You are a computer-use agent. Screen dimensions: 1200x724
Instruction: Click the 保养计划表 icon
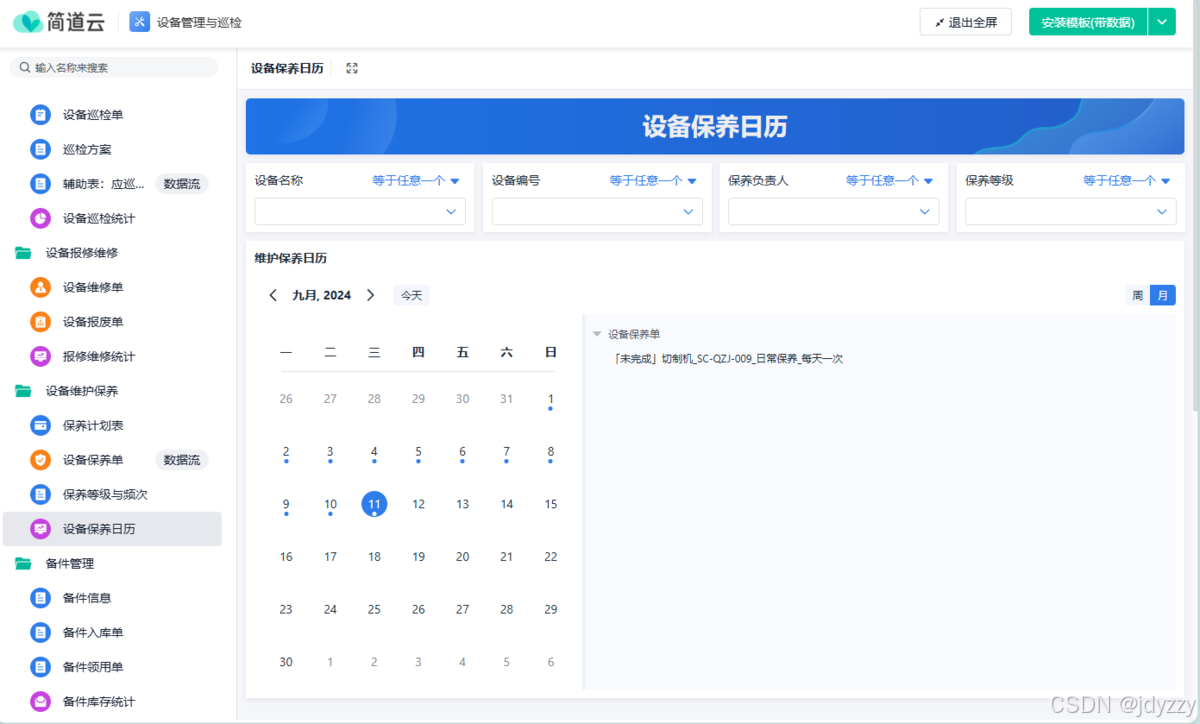[x=40, y=425]
